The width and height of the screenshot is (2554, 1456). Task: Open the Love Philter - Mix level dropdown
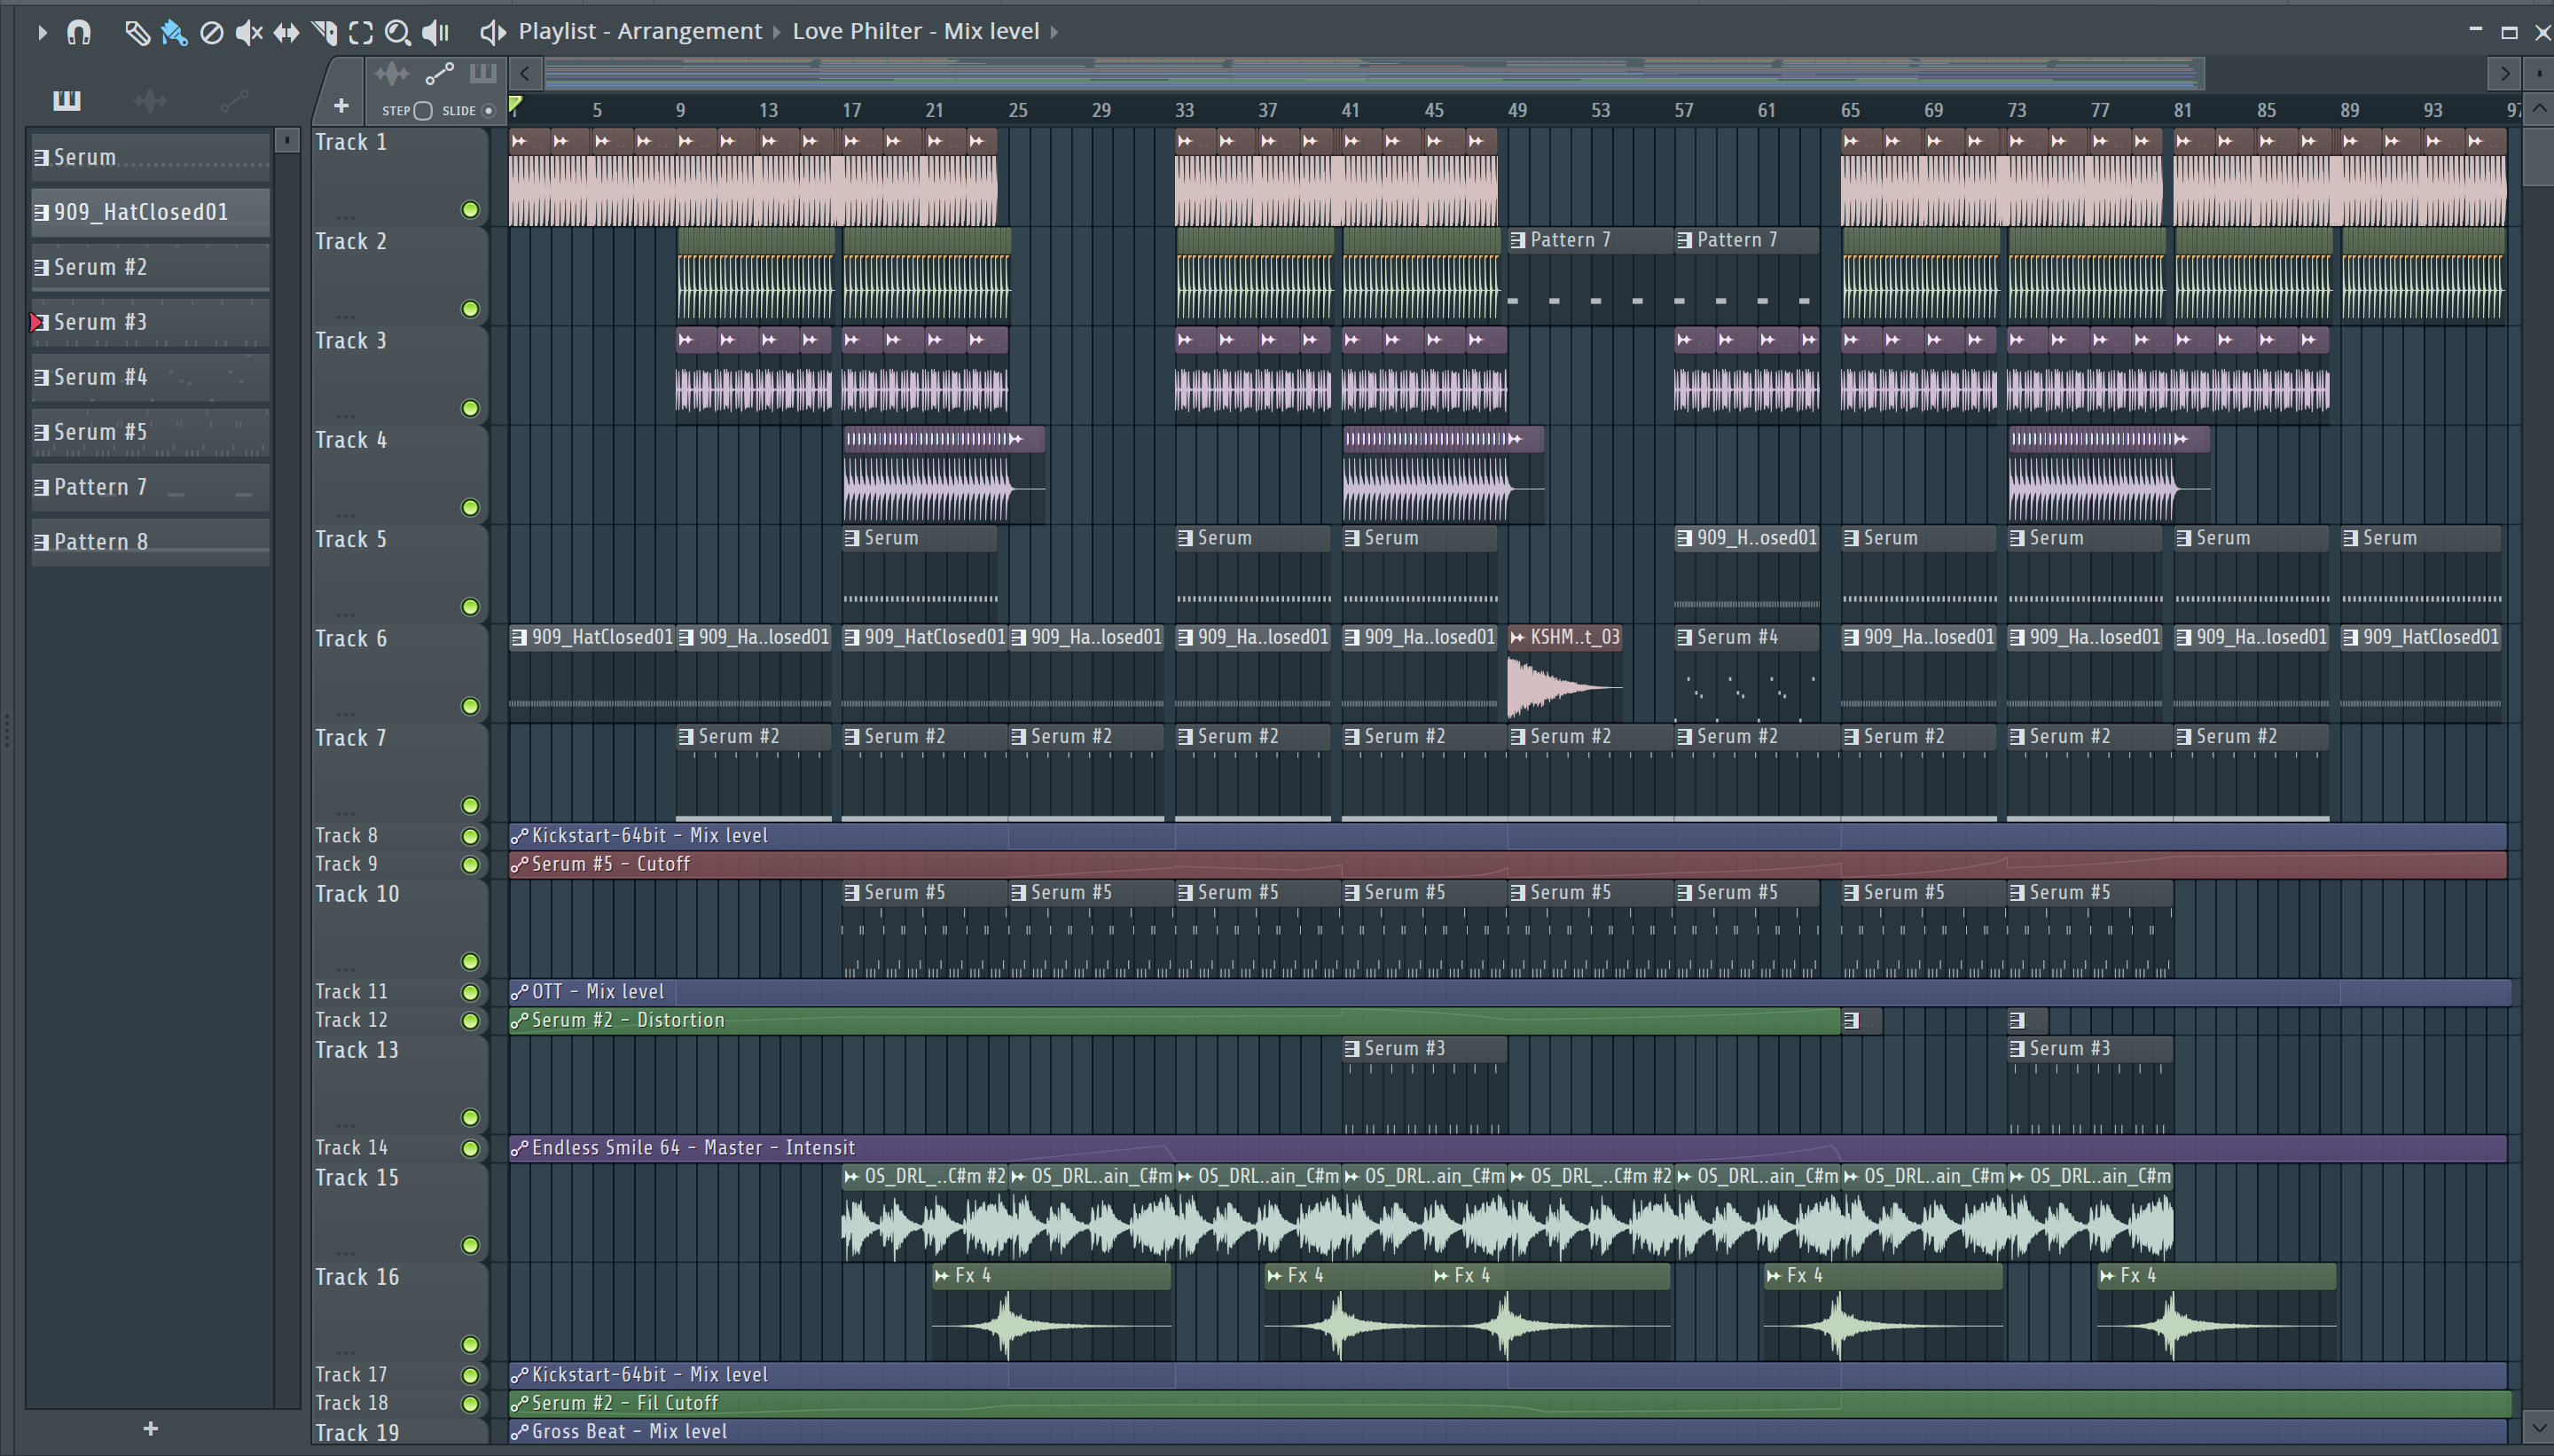[916, 31]
